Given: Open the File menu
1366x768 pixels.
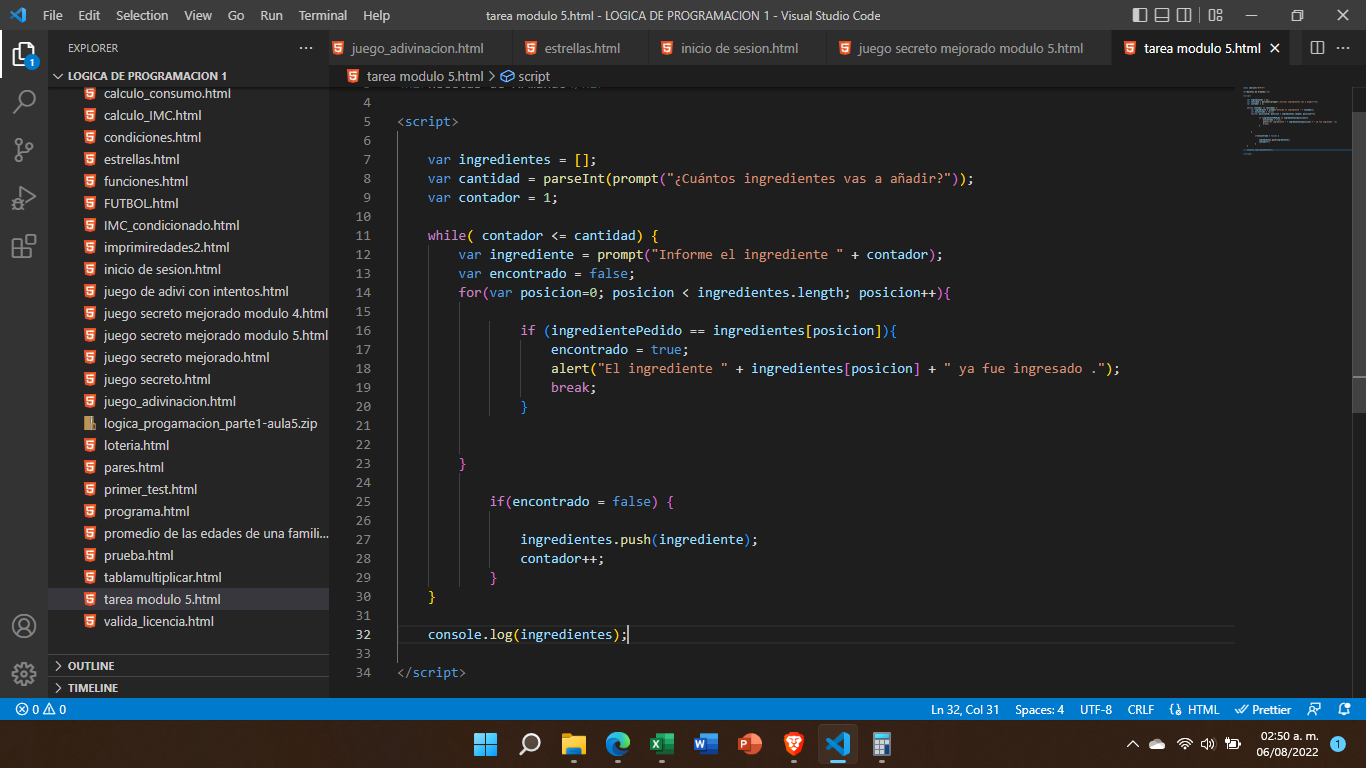Looking at the screenshot, I should coord(53,15).
